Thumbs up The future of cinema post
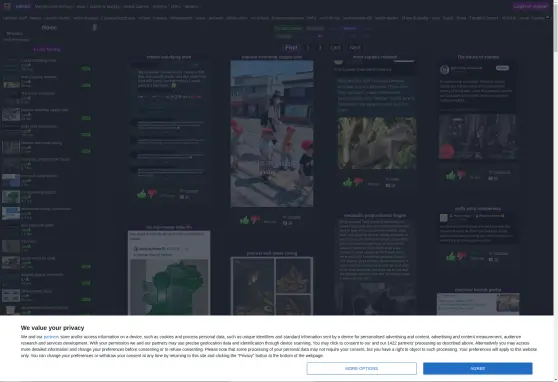Image resolution: width=558 pixels, height=382 pixels. point(451,175)
